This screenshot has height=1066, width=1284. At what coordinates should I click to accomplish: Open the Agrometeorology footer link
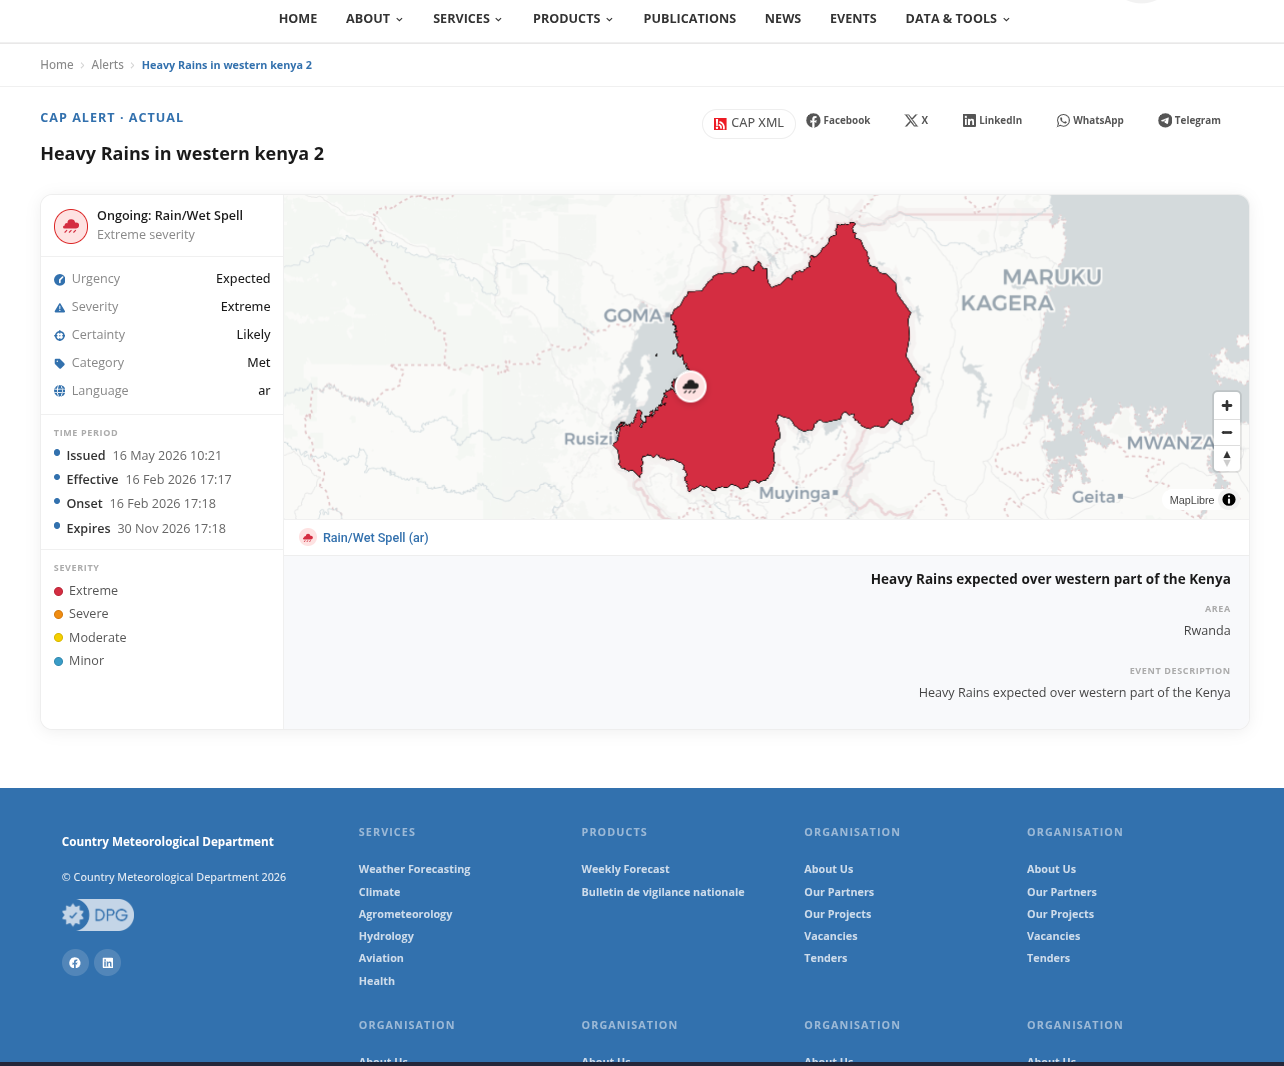(405, 914)
